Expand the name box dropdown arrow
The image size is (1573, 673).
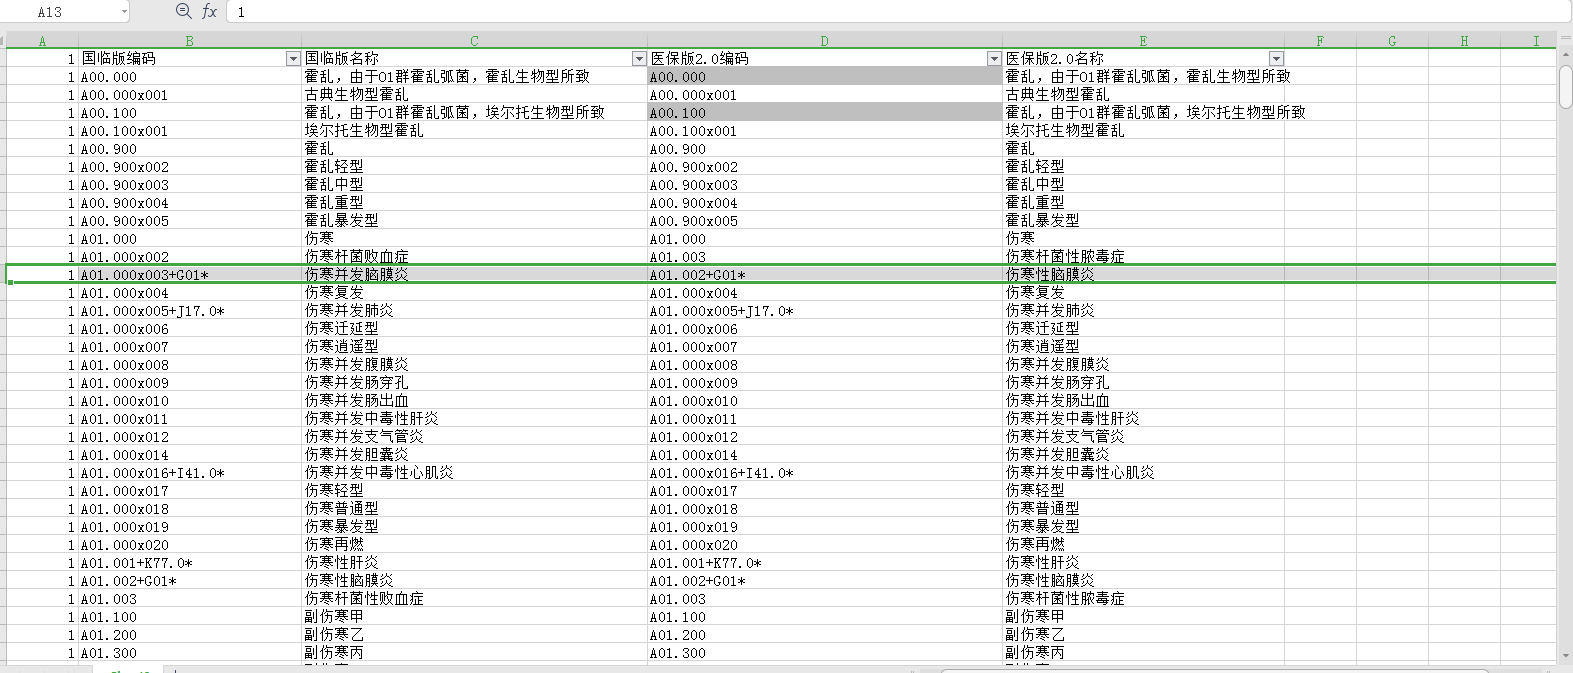(124, 12)
